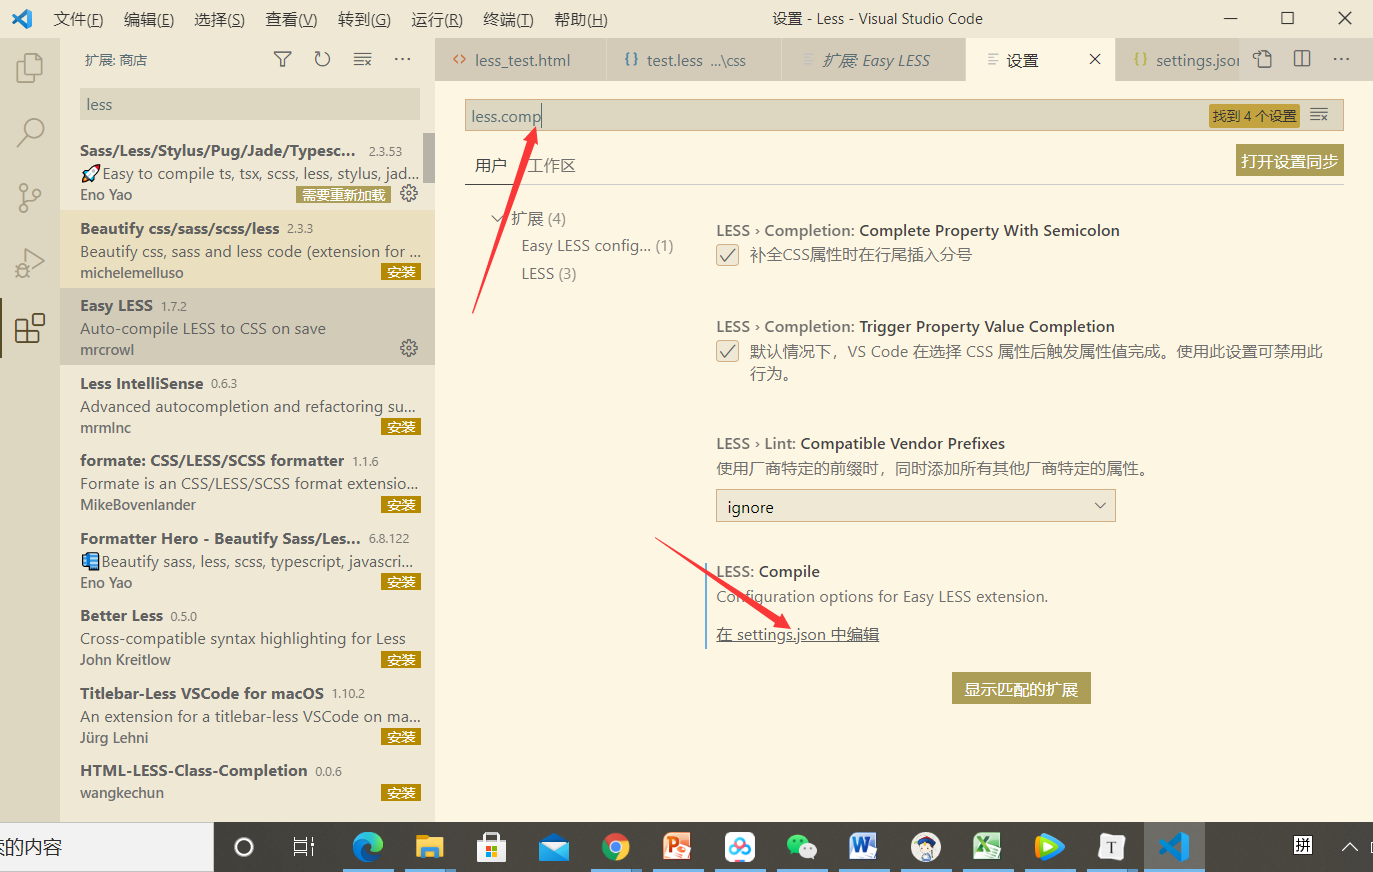1373x872 pixels.
Task: Close the 设置 tab
Action: pyautogui.click(x=1095, y=60)
